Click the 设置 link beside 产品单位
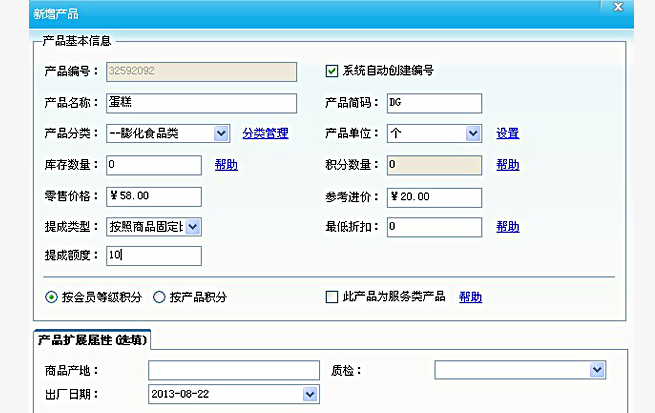The height and width of the screenshot is (413, 655). click(x=508, y=133)
